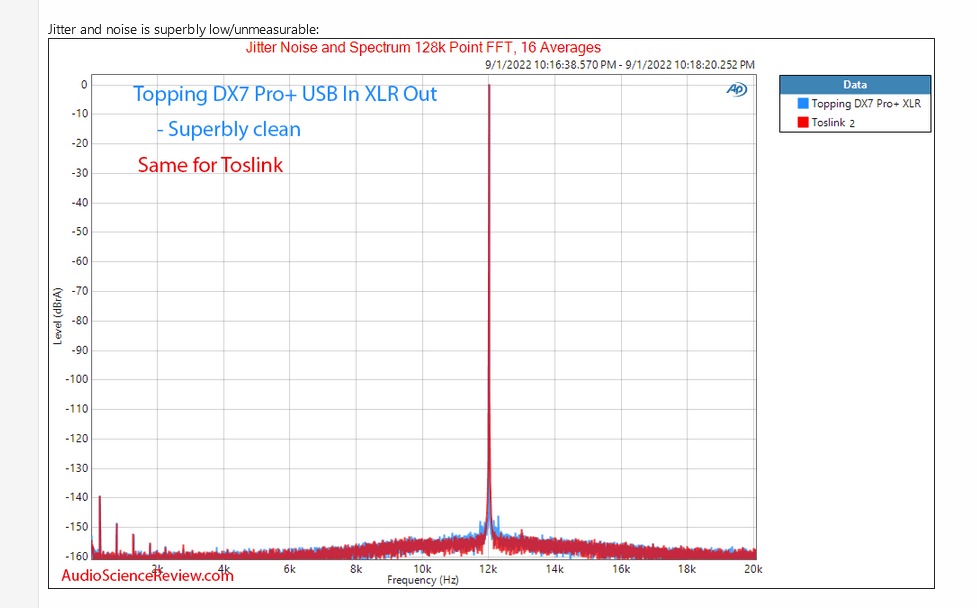Click the 18k frequency axis tick label
977x608 pixels.
(x=687, y=569)
